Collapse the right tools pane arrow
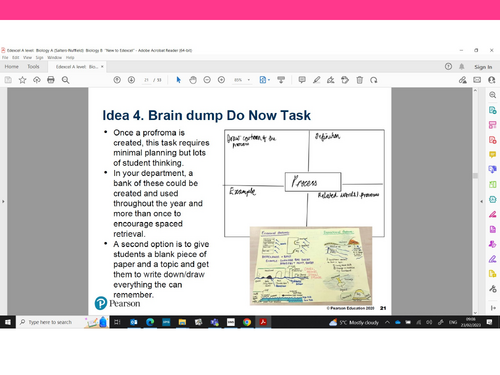500x375 pixels. (x=481, y=201)
